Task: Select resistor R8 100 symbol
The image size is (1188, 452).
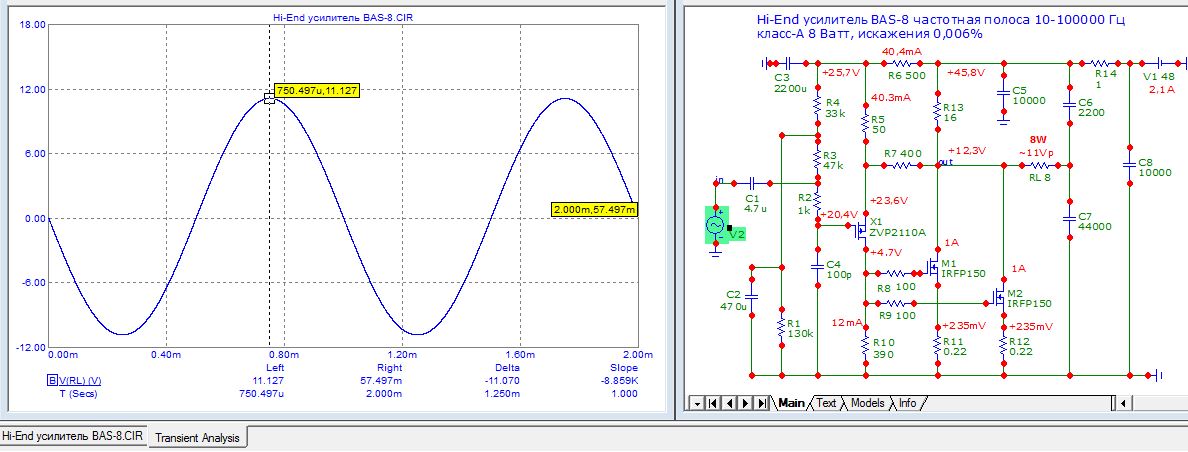Action: [x=896, y=273]
